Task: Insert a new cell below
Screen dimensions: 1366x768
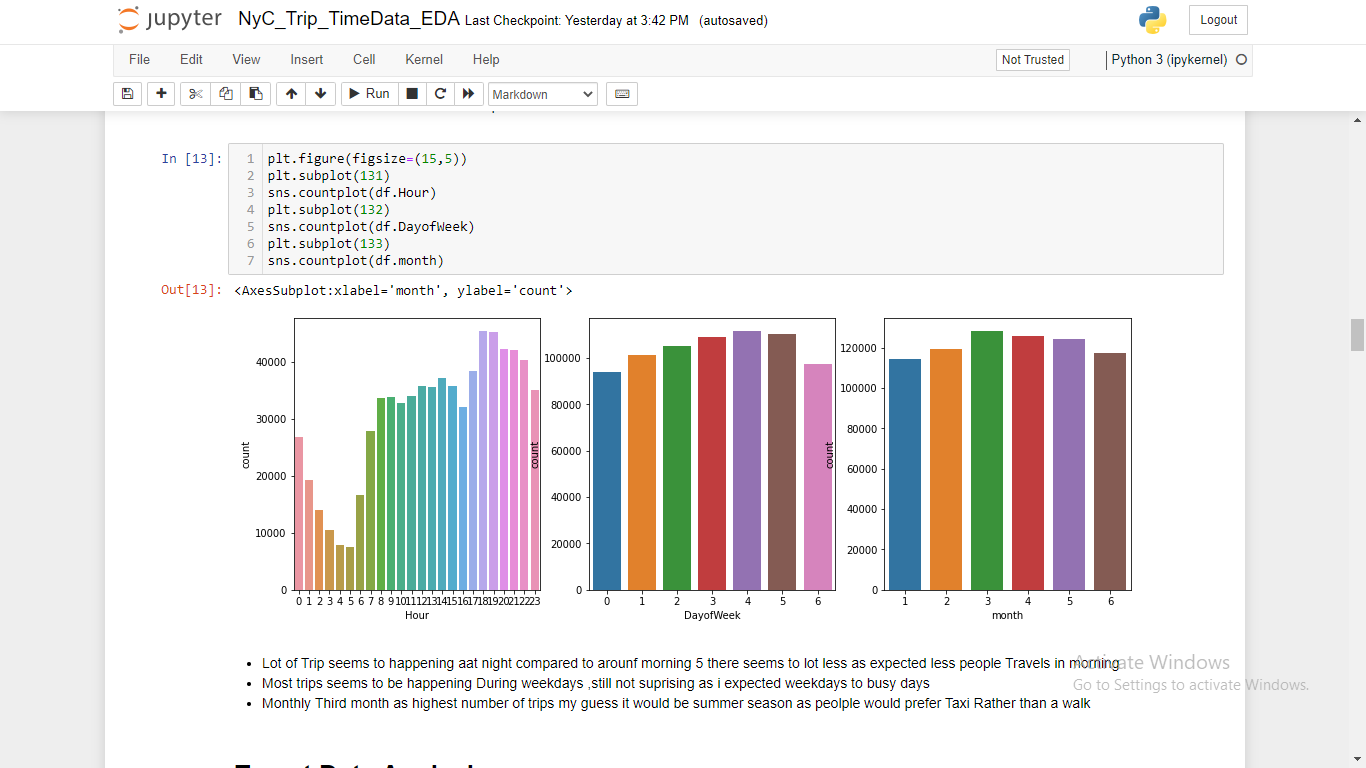Action: click(161, 93)
